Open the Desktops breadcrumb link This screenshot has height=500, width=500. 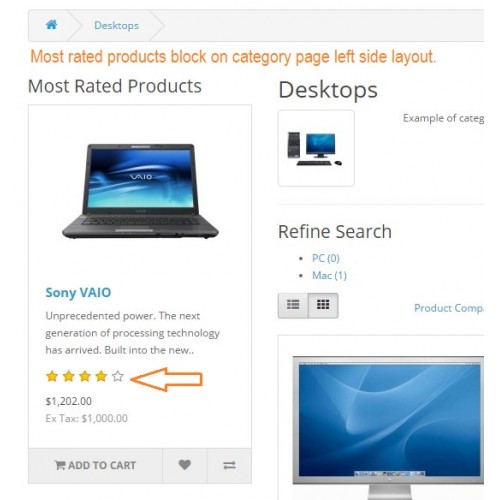116,25
